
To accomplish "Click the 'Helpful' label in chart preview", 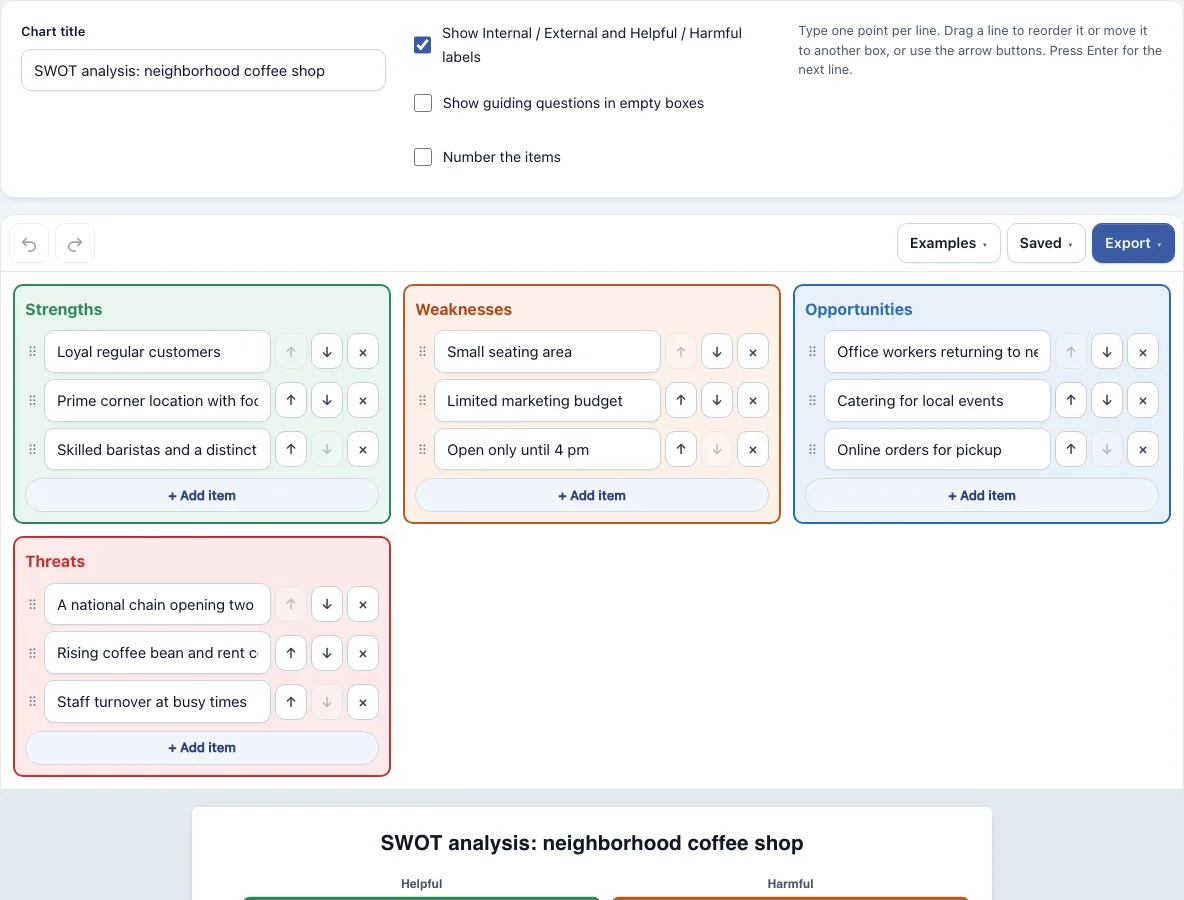I will click(421, 883).
